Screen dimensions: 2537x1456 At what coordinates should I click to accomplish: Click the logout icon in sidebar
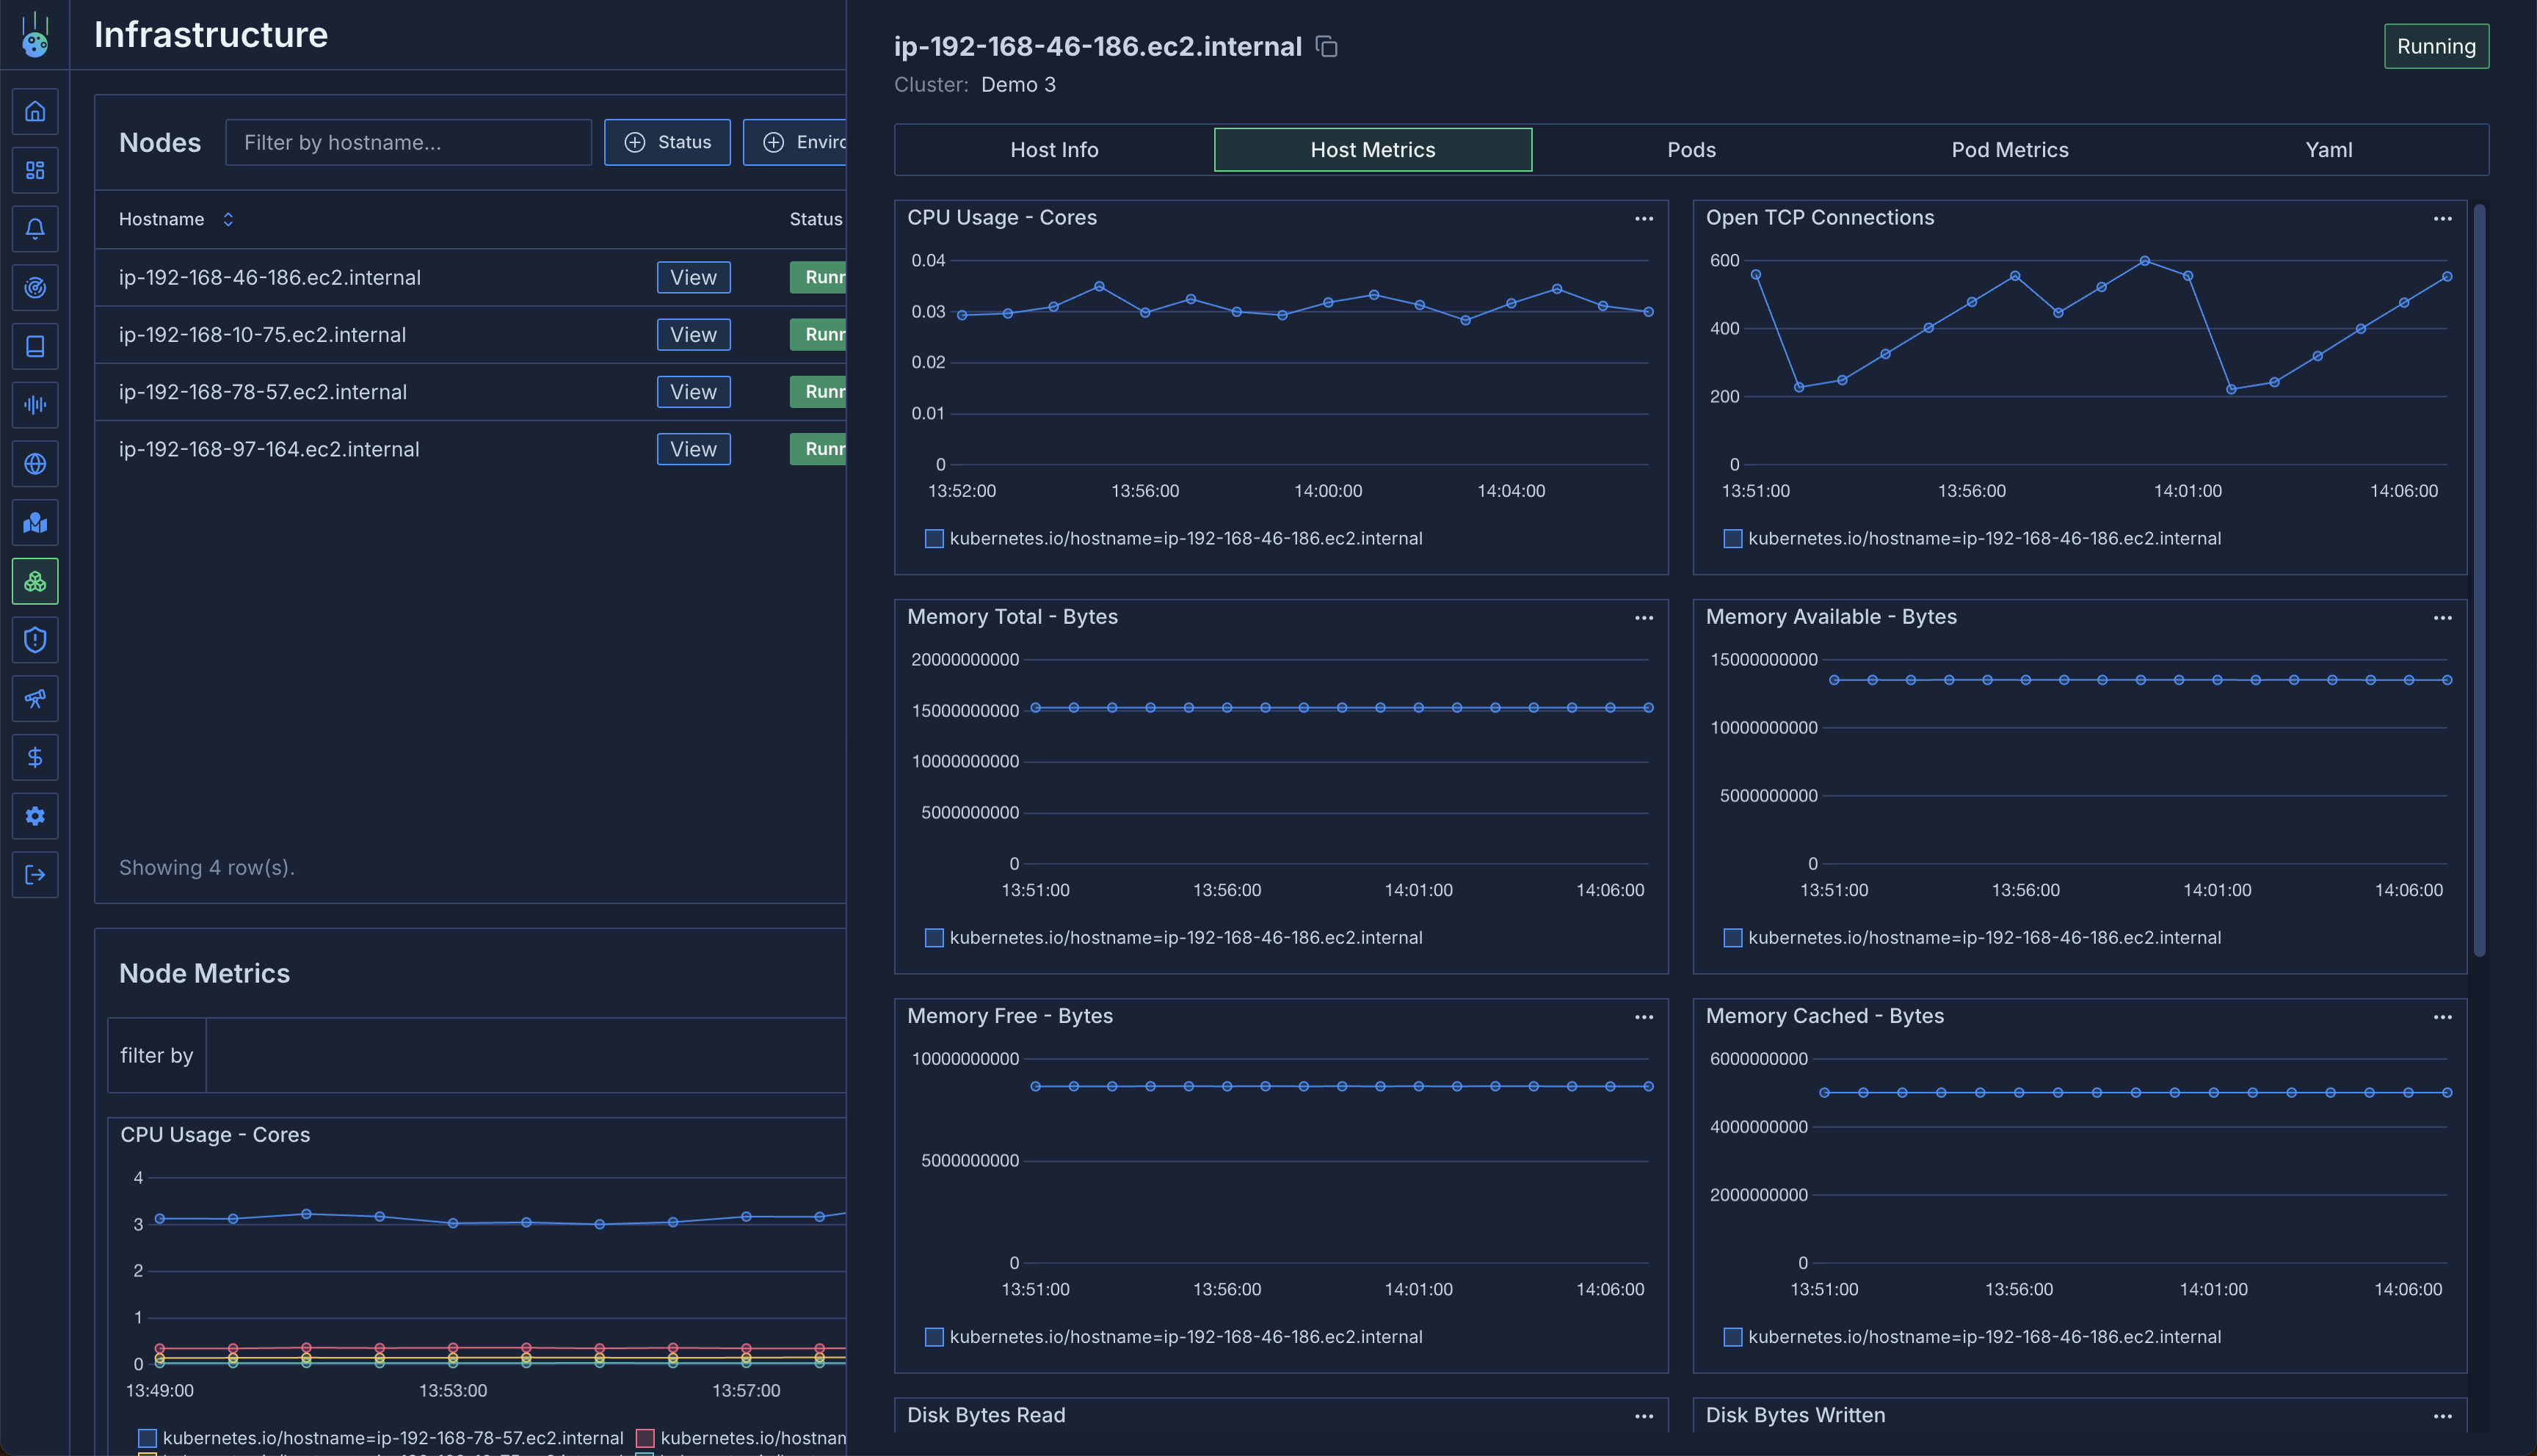35,875
